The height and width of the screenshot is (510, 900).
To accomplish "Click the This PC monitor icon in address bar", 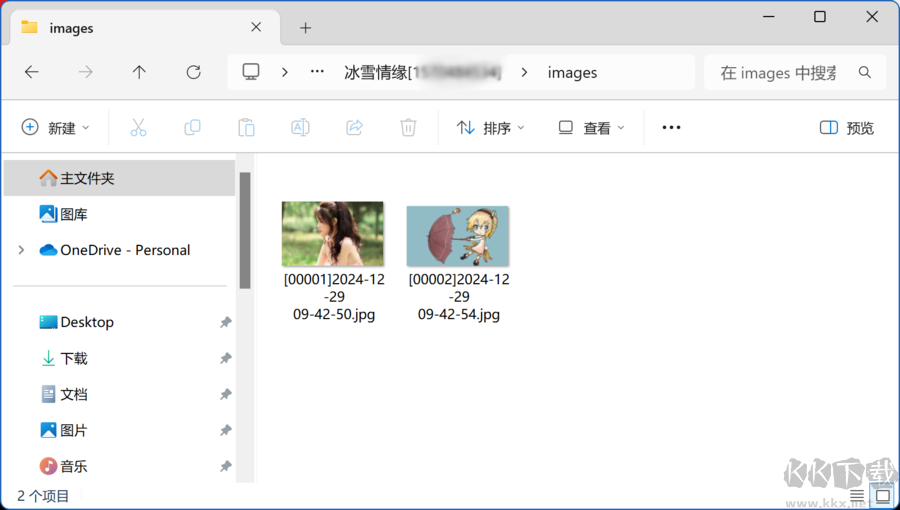I will pos(251,72).
